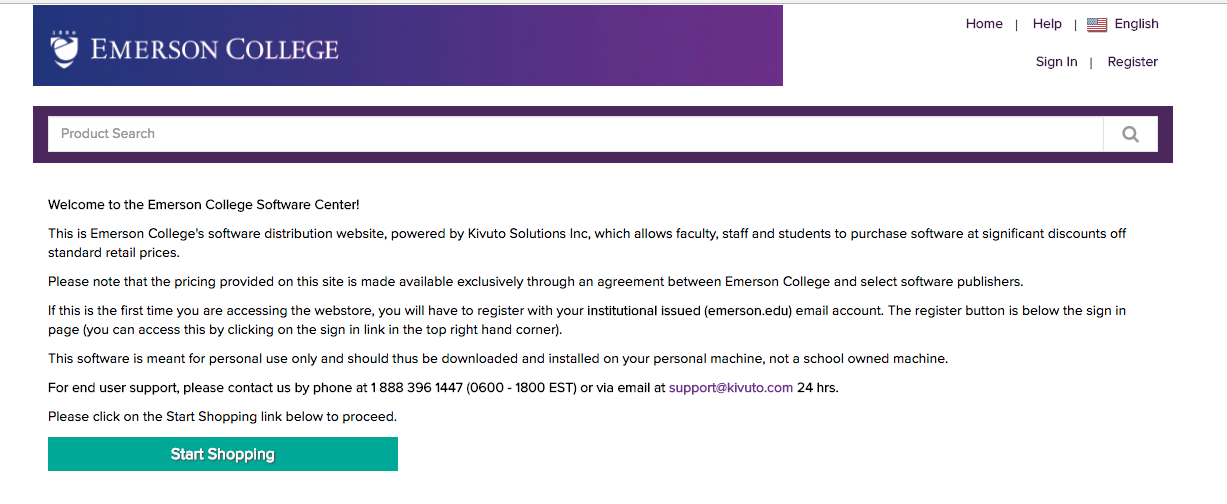This screenshot has width=1227, height=504.
Task: Click the support phone number 1 888 396 1447
Action: (x=416, y=388)
